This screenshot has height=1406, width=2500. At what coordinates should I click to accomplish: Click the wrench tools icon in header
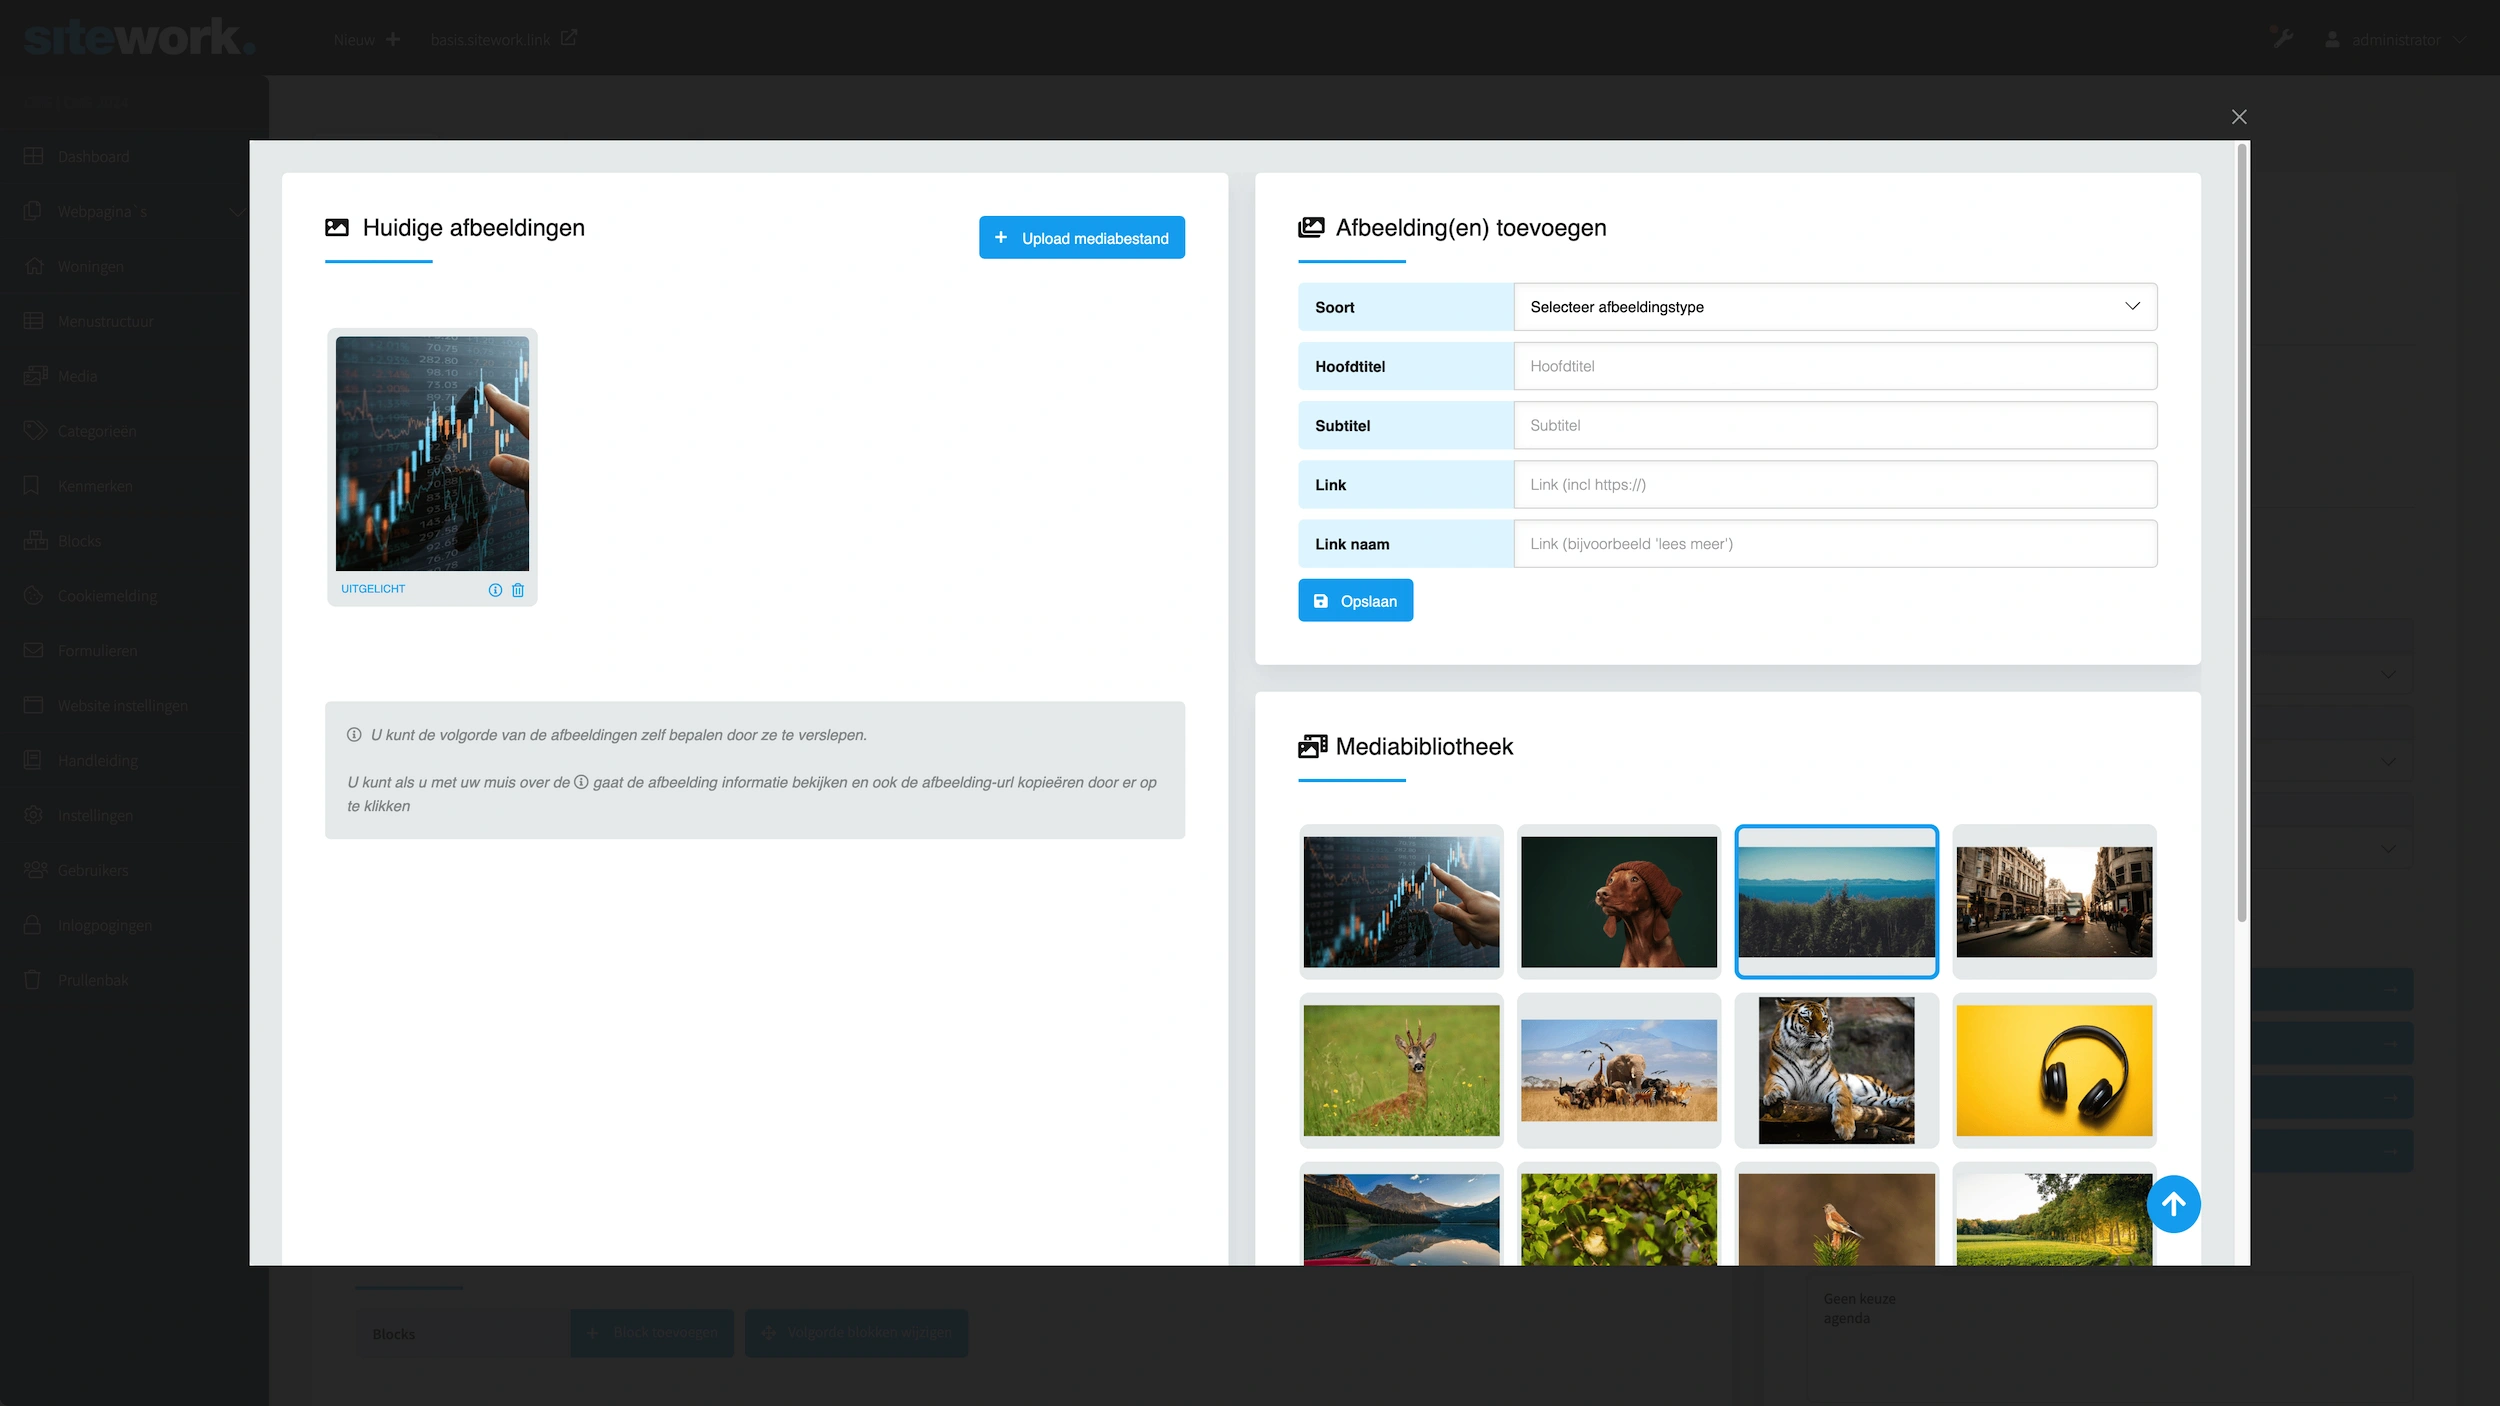click(2282, 39)
